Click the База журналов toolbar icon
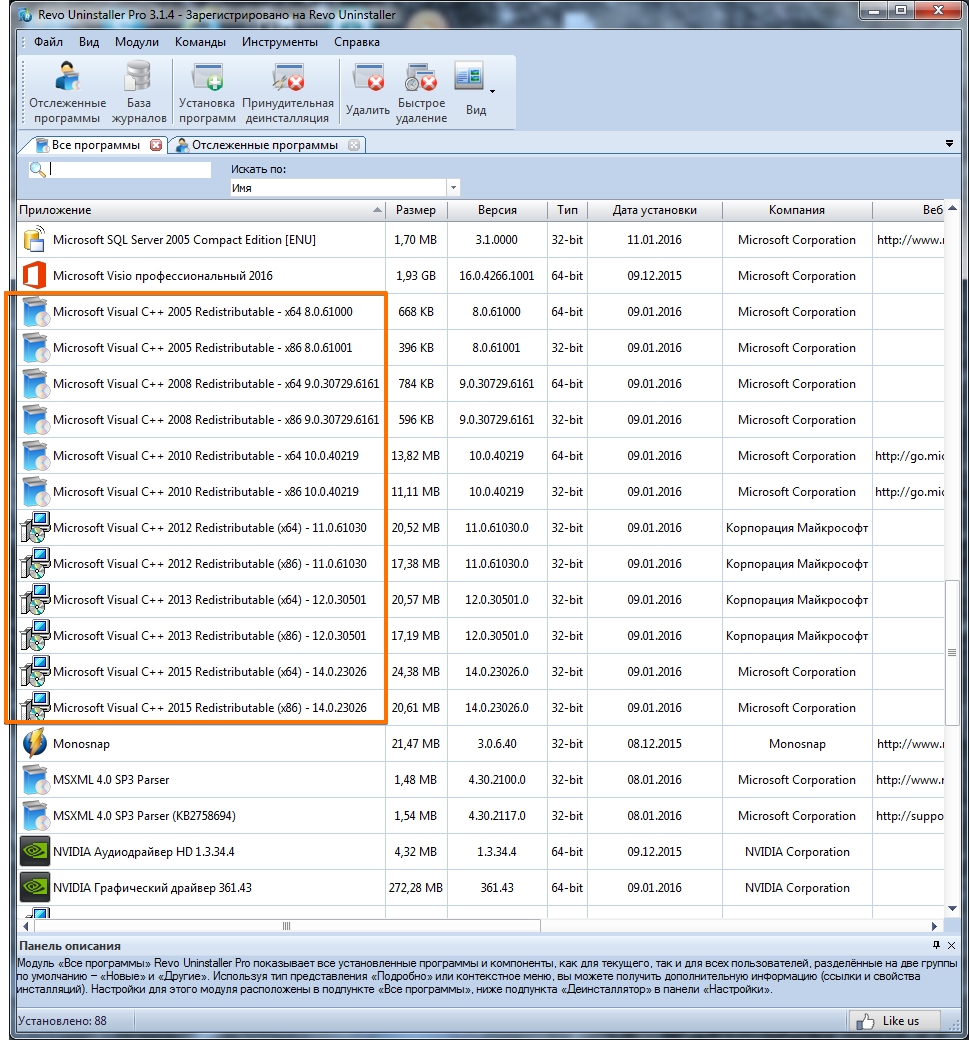The width and height of the screenshot is (969, 1040). click(138, 92)
